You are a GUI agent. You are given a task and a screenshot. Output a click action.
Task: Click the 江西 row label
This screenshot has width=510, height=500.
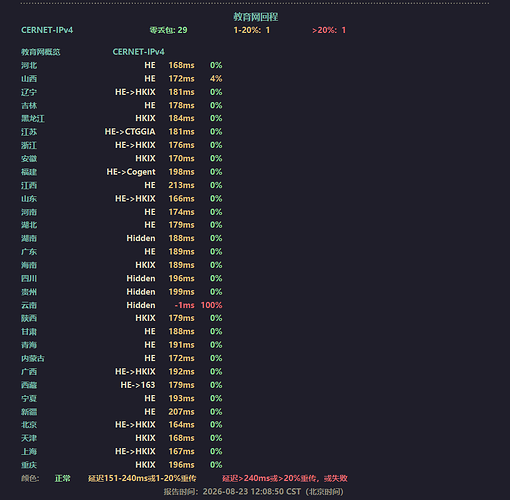tap(29, 185)
